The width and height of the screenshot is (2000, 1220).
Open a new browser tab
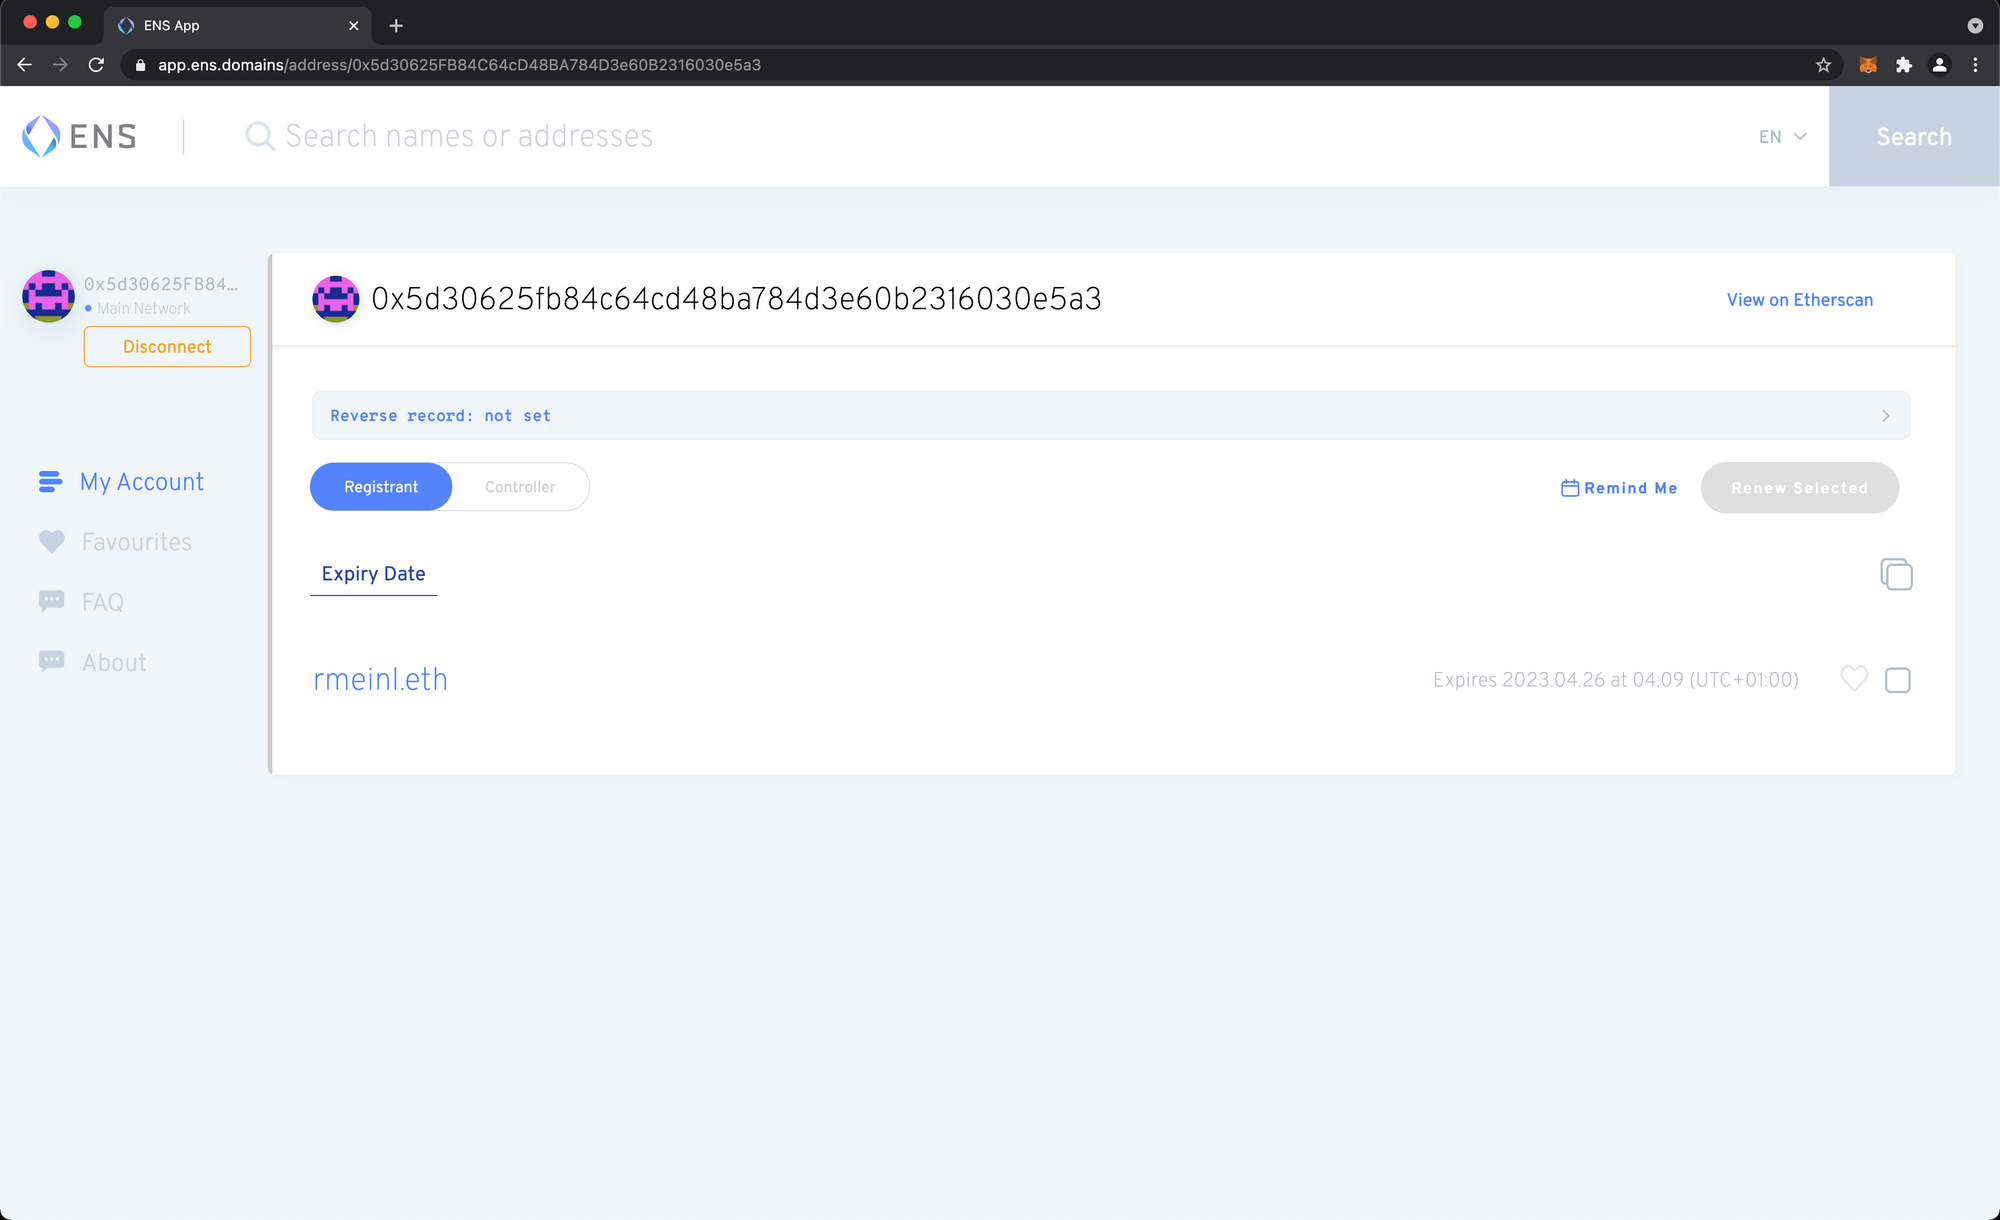[396, 26]
